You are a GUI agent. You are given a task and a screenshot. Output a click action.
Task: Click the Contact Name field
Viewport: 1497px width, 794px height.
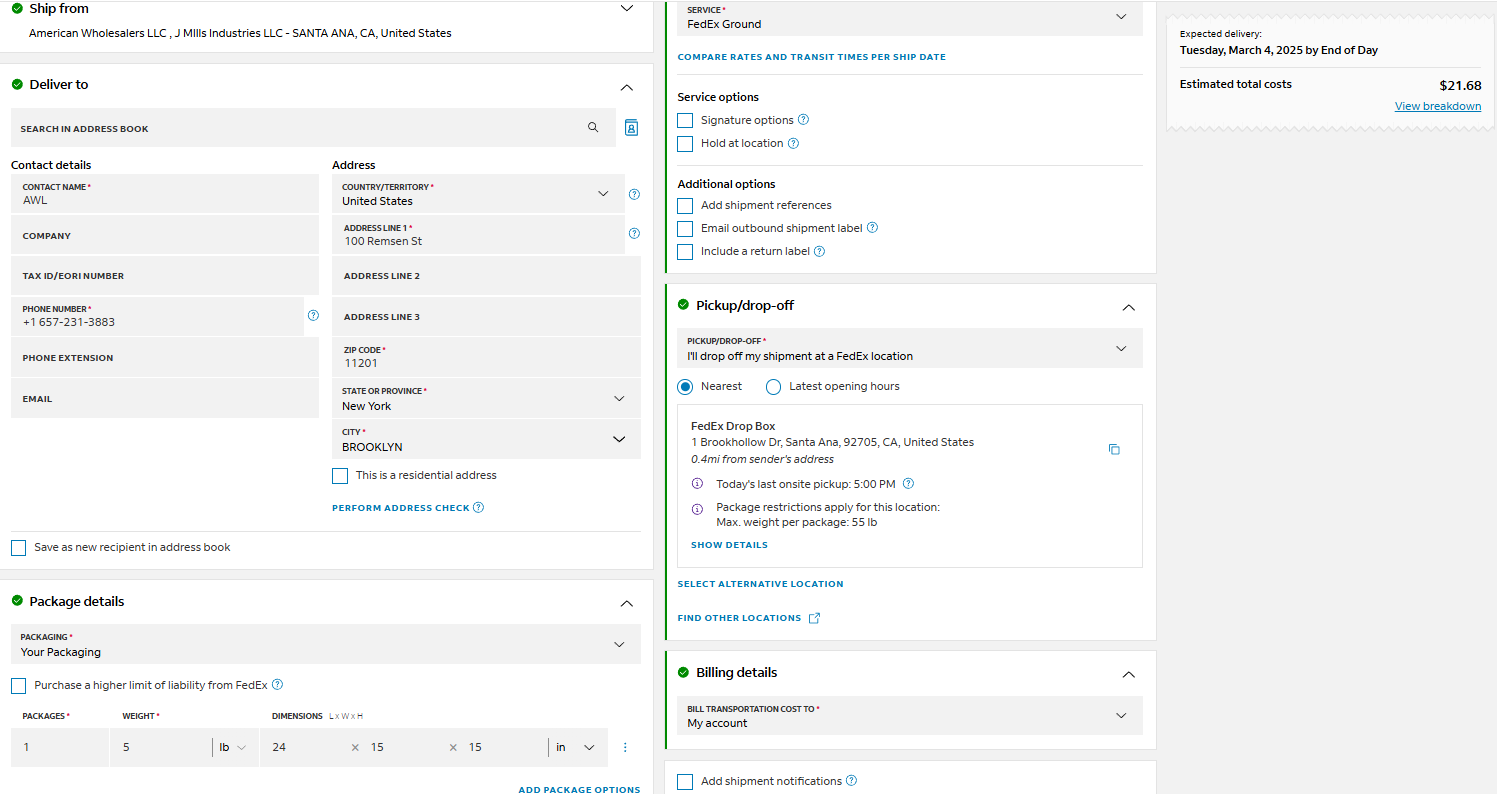point(165,193)
